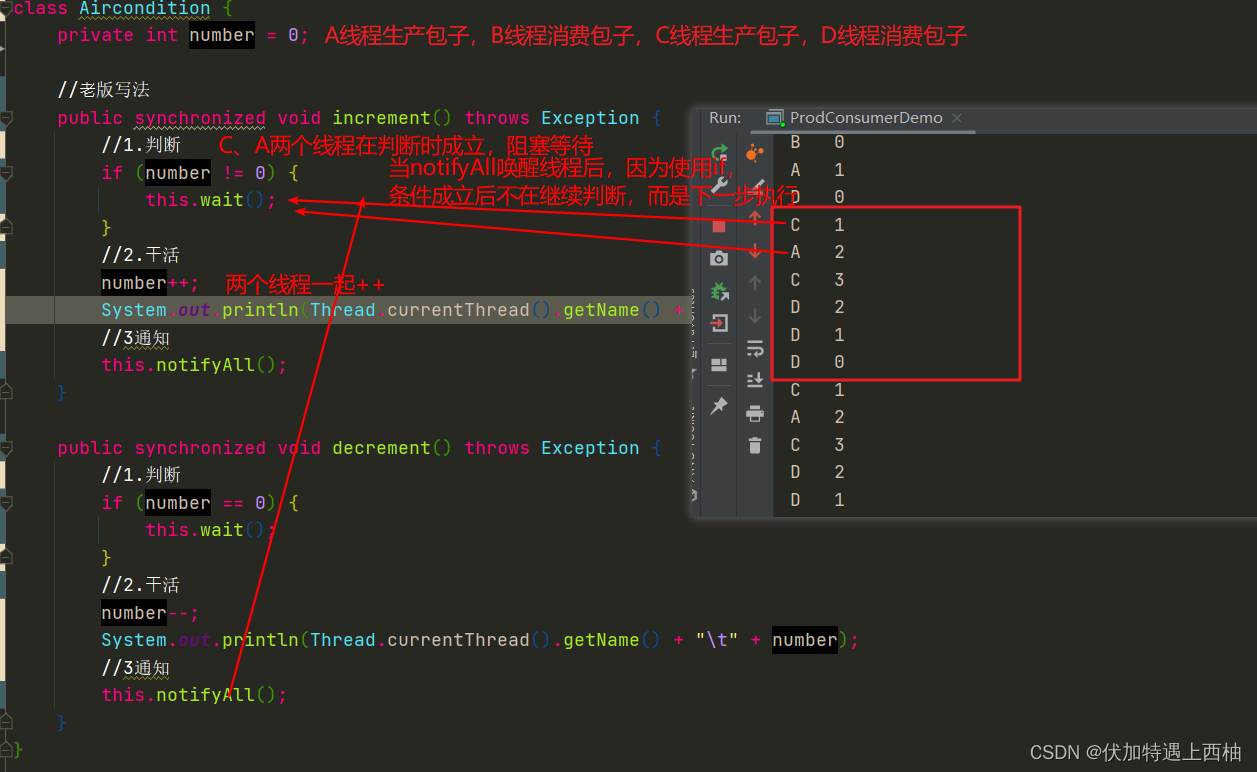This screenshot has width=1257, height=772.
Task: Collapse the decrement() method fold marker
Action: point(7,448)
